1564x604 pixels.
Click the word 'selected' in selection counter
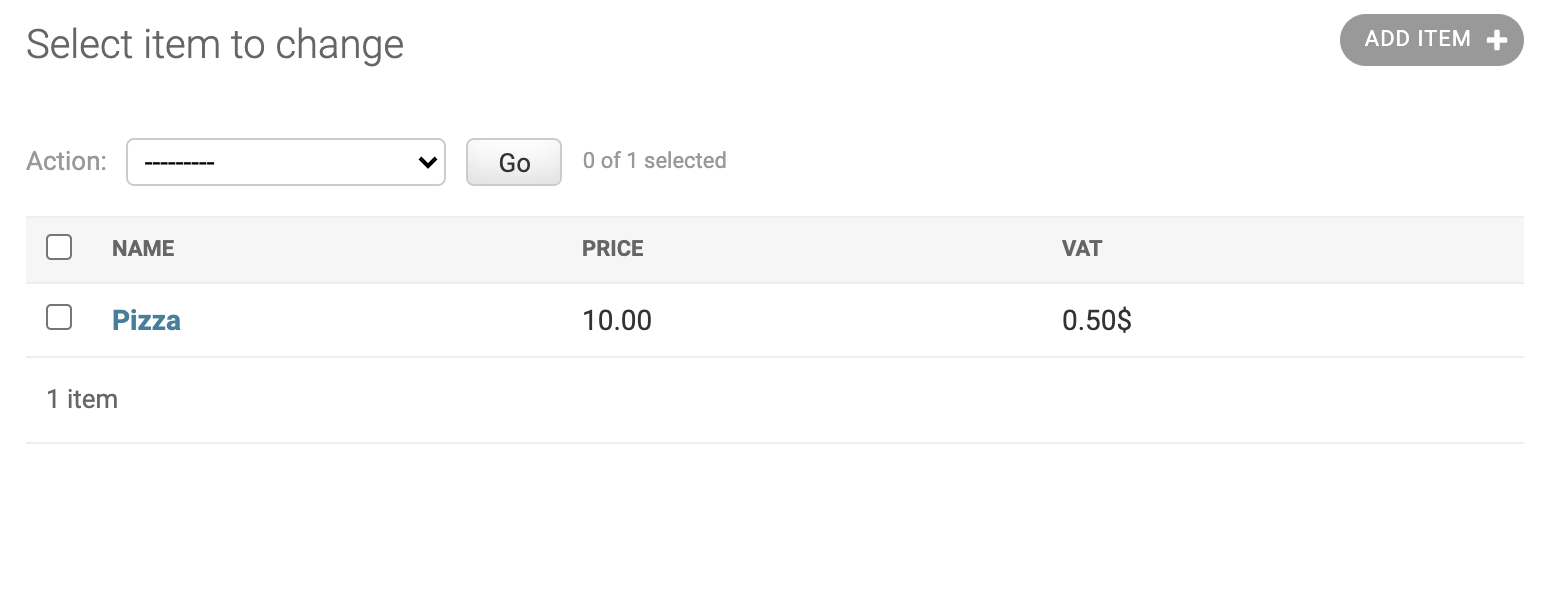[685, 160]
